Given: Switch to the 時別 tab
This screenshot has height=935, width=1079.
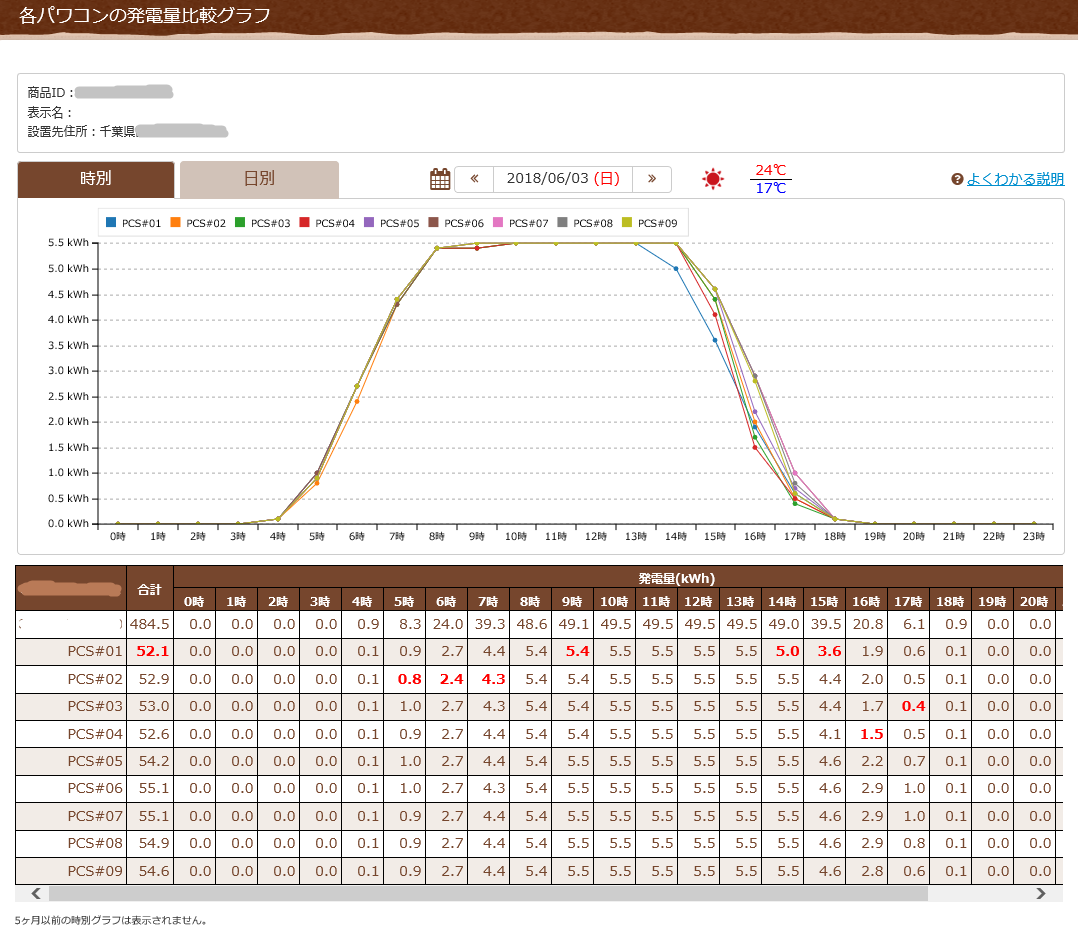Looking at the screenshot, I should tap(96, 179).
